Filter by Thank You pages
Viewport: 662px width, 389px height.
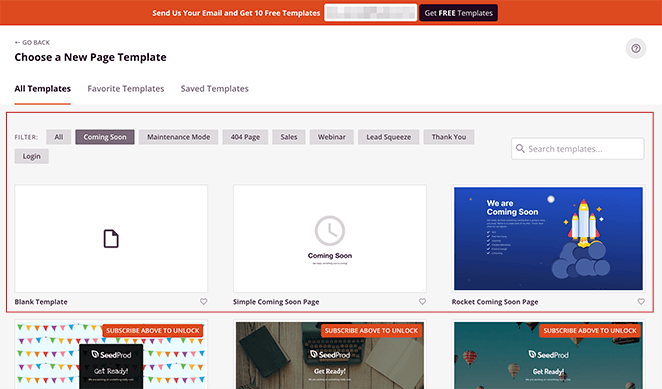[449, 137]
